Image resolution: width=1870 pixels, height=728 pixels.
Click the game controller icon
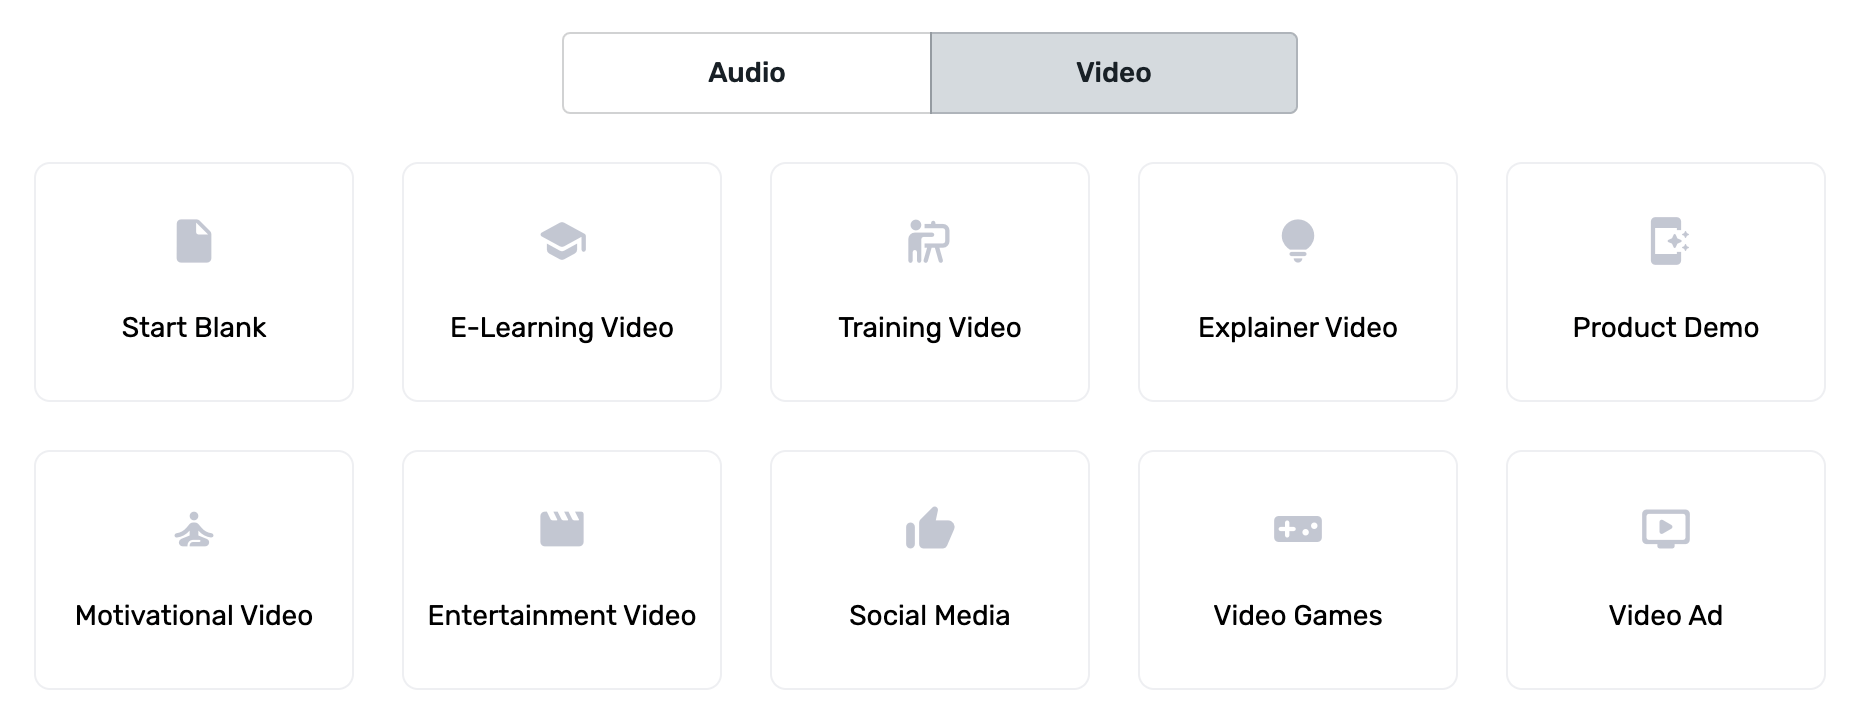pyautogui.click(x=1298, y=529)
